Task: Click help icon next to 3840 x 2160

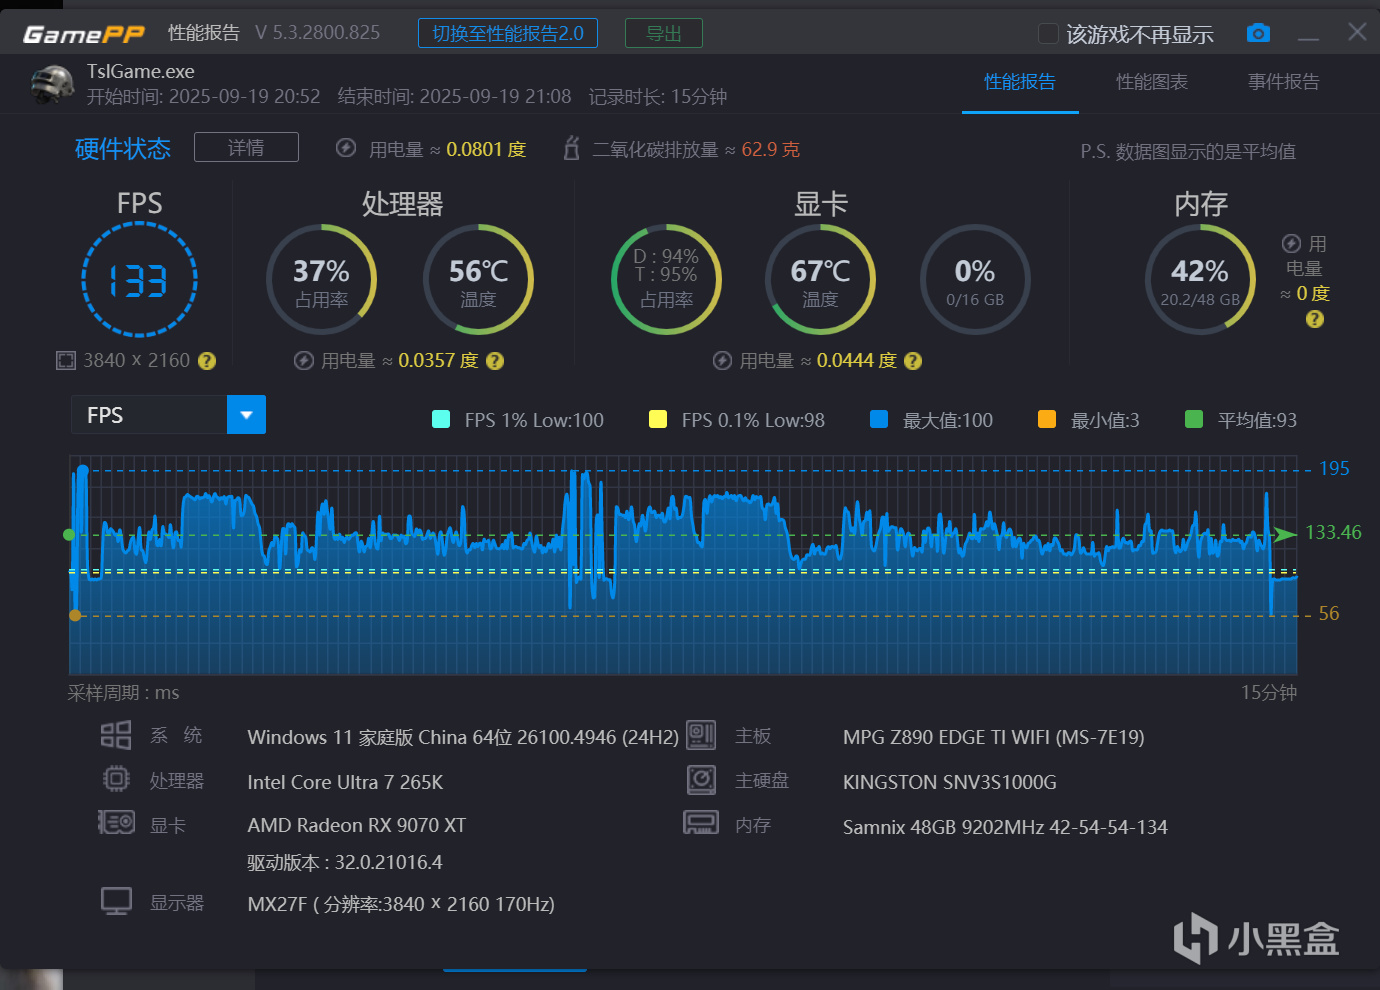Action: (207, 361)
